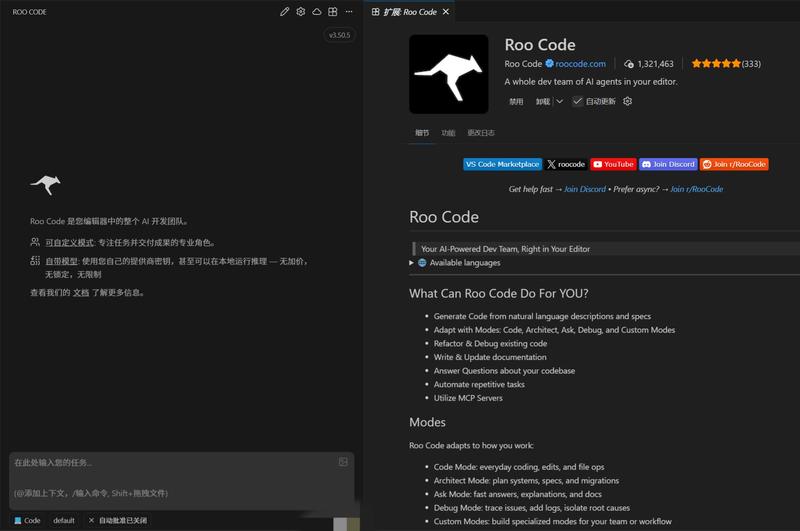Viewport: 800px width, 531px height.
Task: Click the 卸载 uninstall button
Action: (542, 102)
